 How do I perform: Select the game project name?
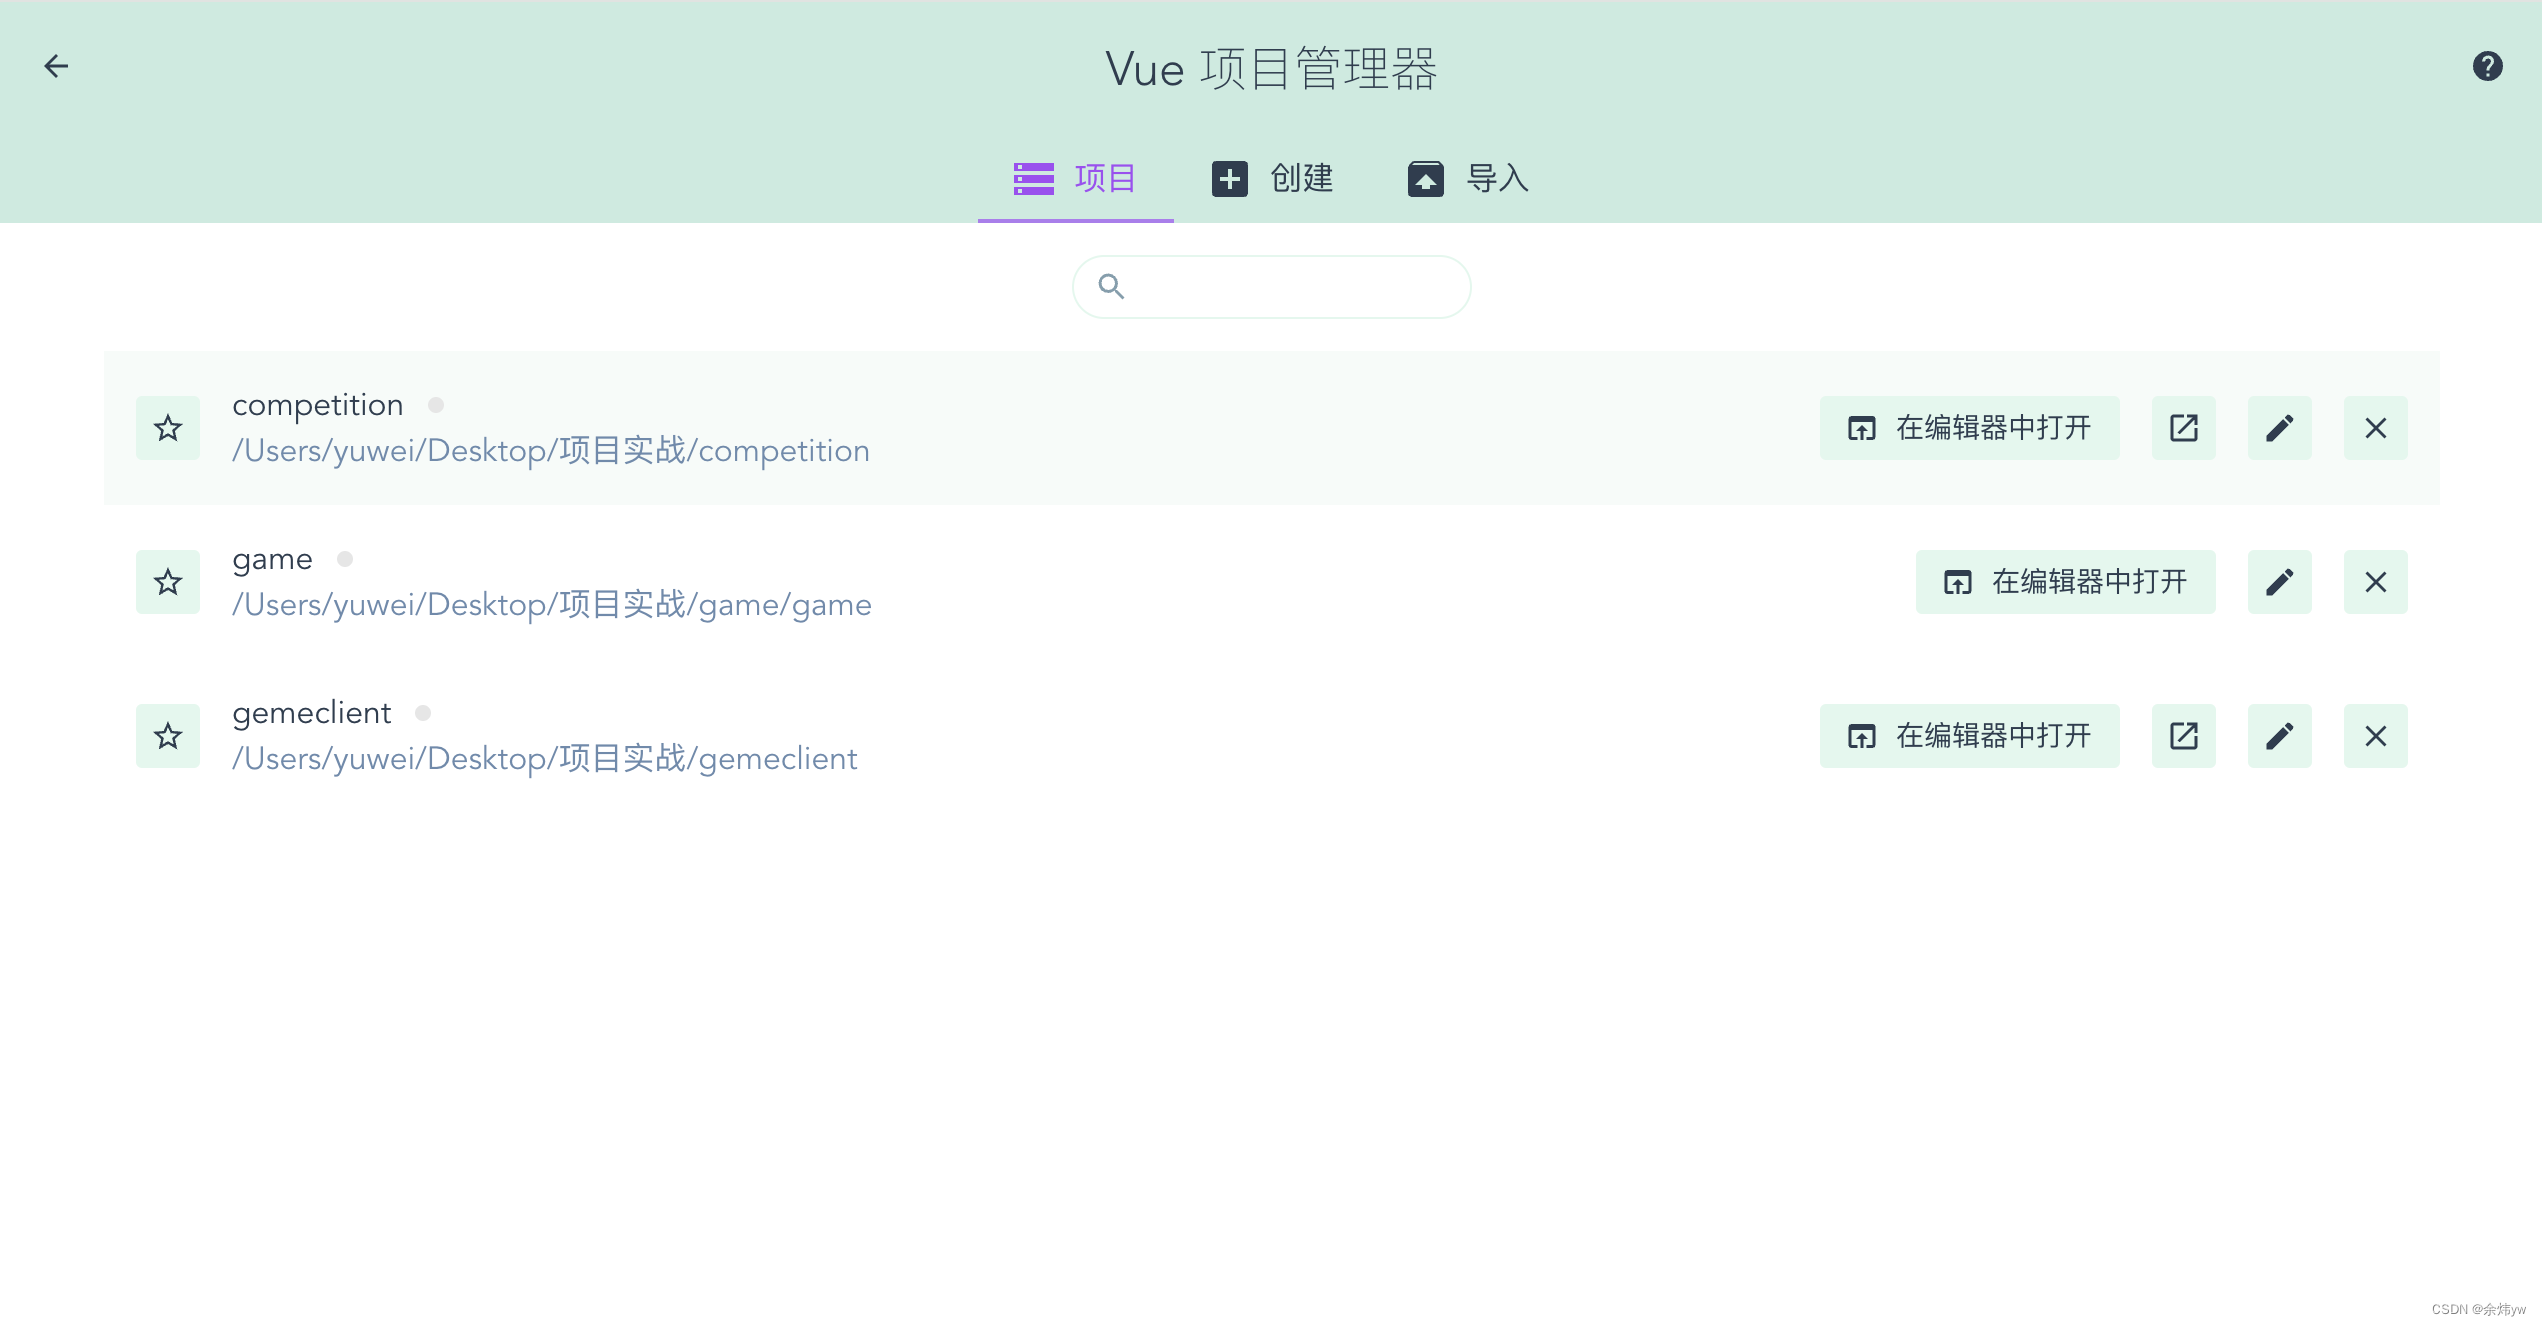pos(272,559)
